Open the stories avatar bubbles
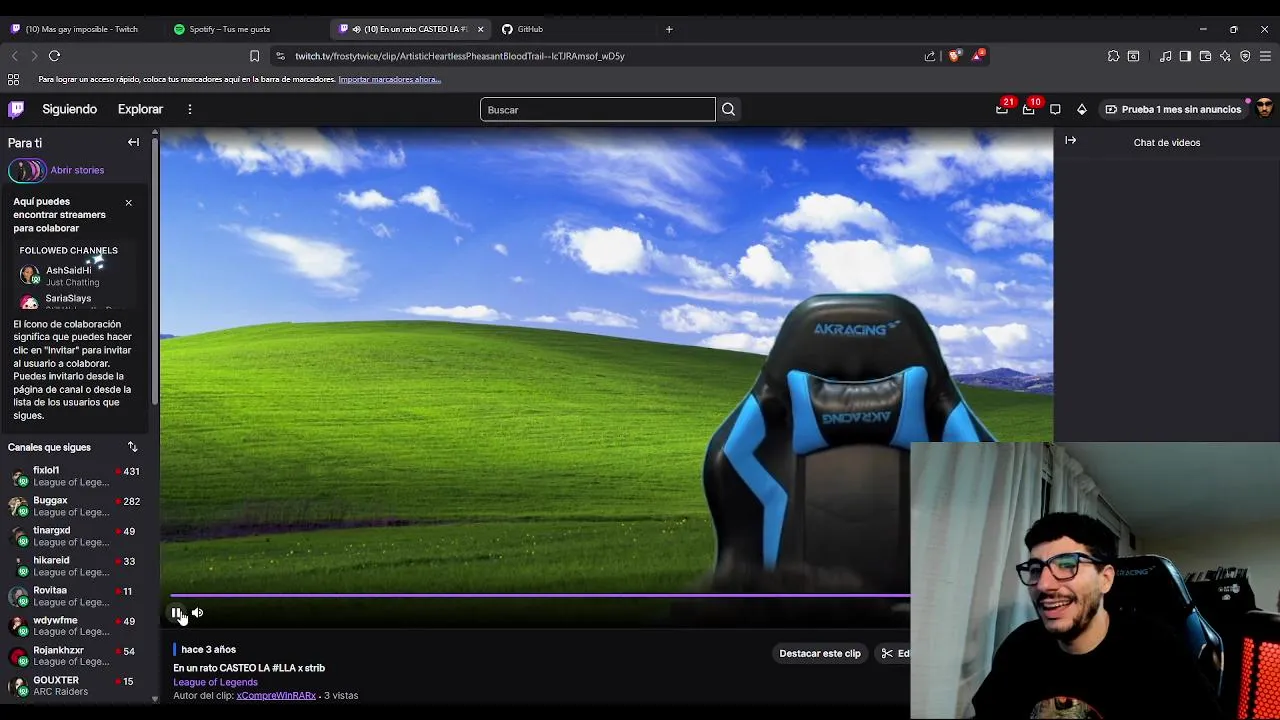The height and width of the screenshot is (720, 1280). pyautogui.click(x=27, y=170)
